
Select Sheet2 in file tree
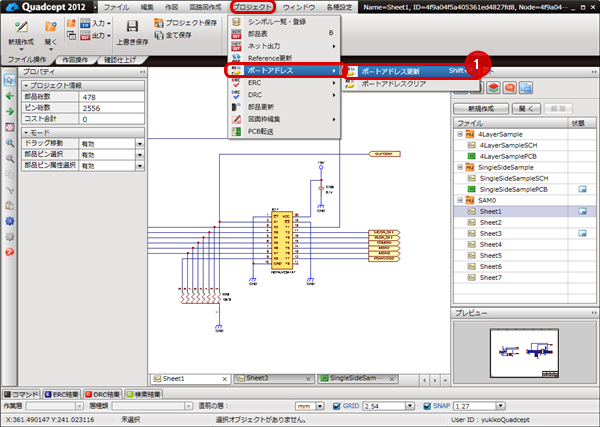click(x=490, y=222)
